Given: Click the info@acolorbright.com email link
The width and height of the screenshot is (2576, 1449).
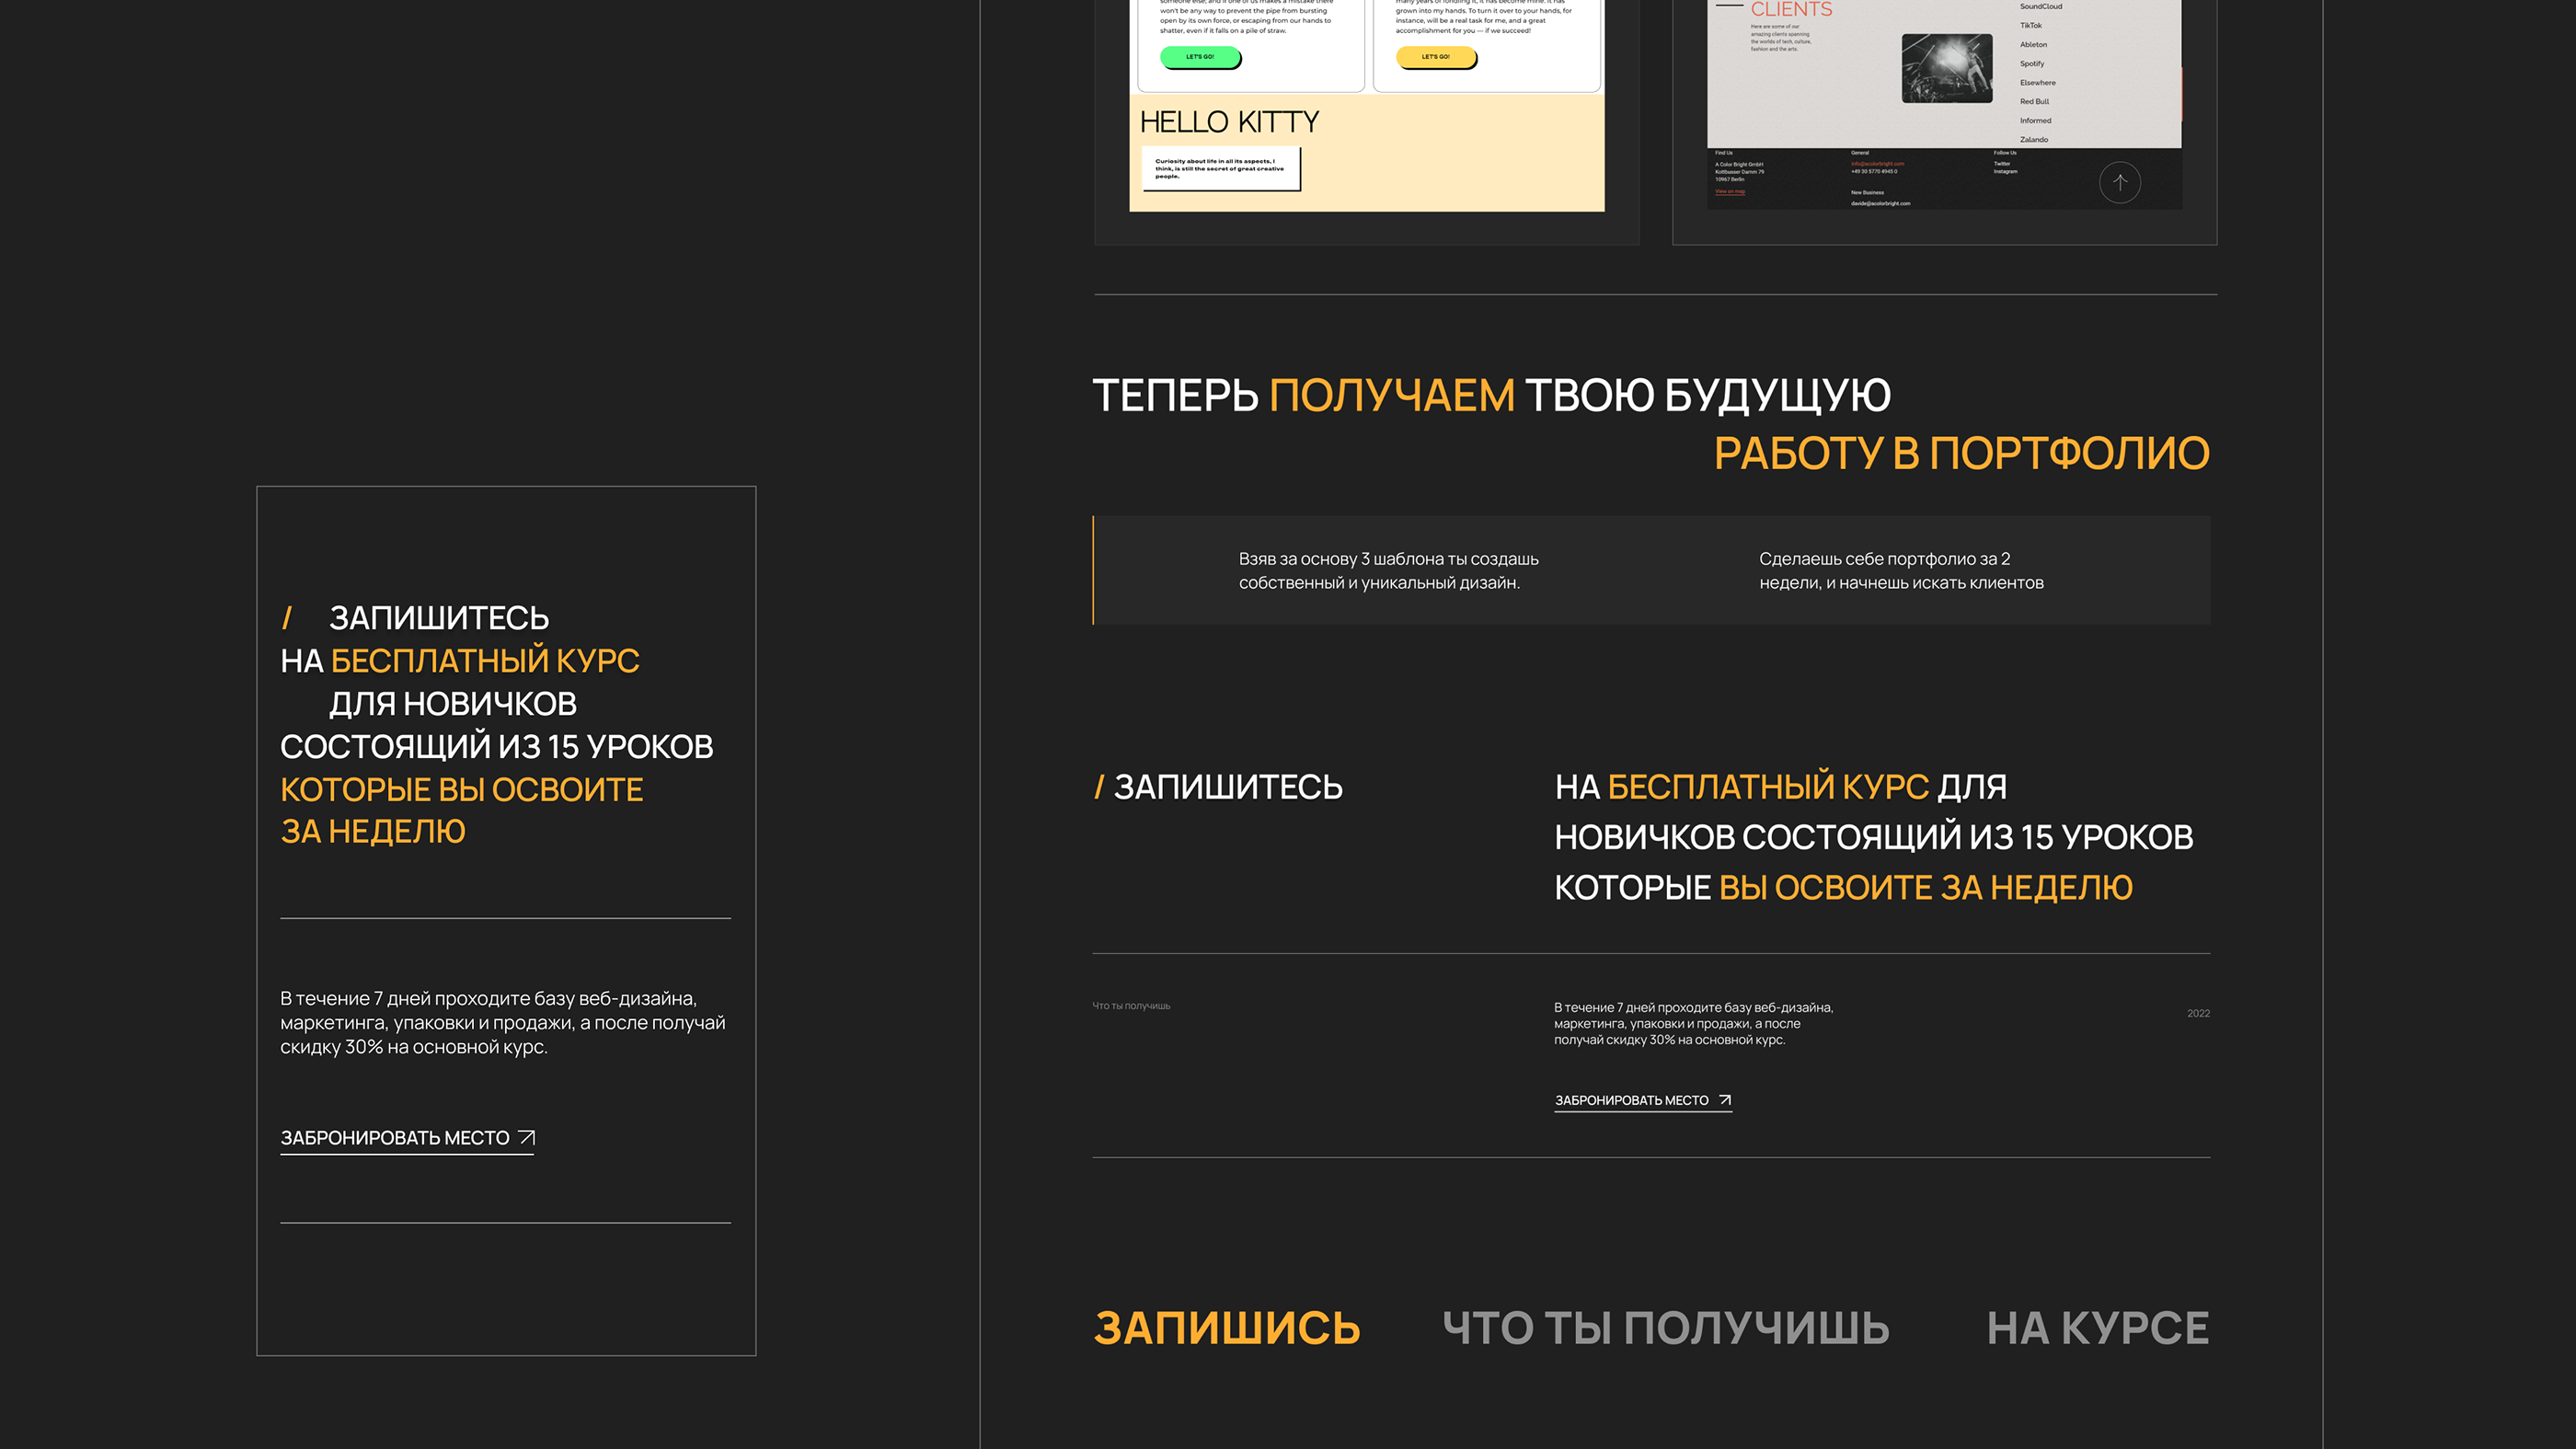Looking at the screenshot, I should [1877, 164].
